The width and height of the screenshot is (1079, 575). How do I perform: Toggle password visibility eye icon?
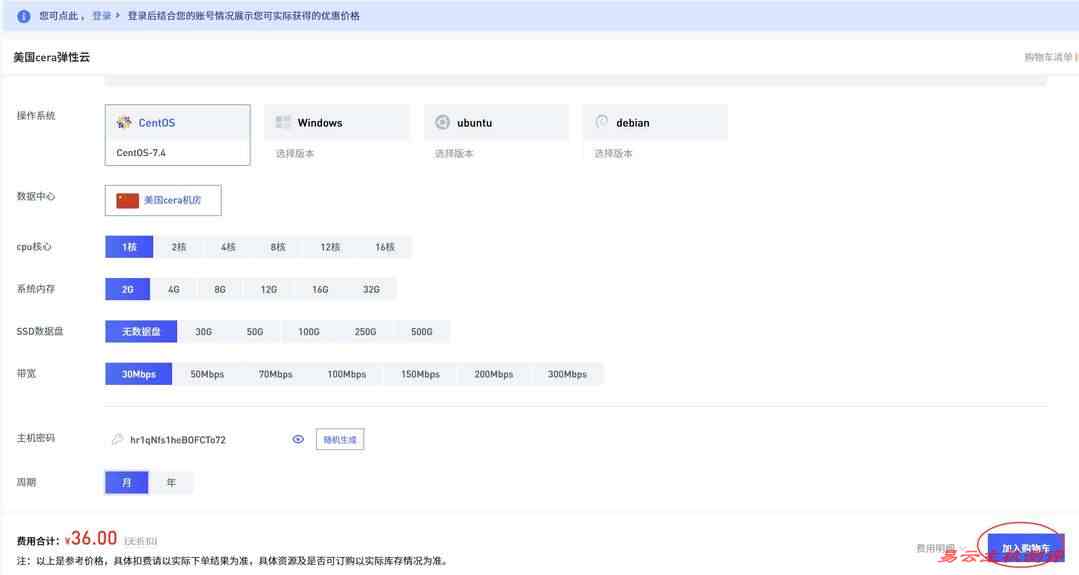(x=298, y=439)
